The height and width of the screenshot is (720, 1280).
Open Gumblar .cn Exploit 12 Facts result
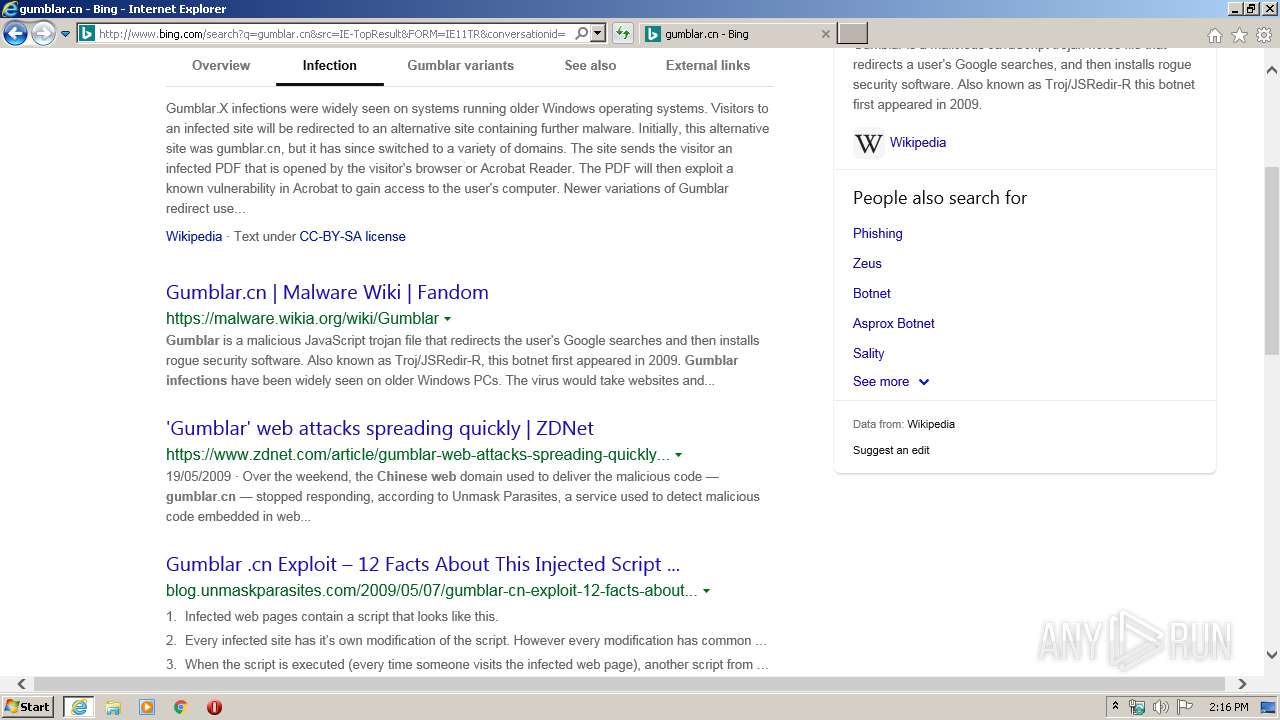[x=423, y=564]
